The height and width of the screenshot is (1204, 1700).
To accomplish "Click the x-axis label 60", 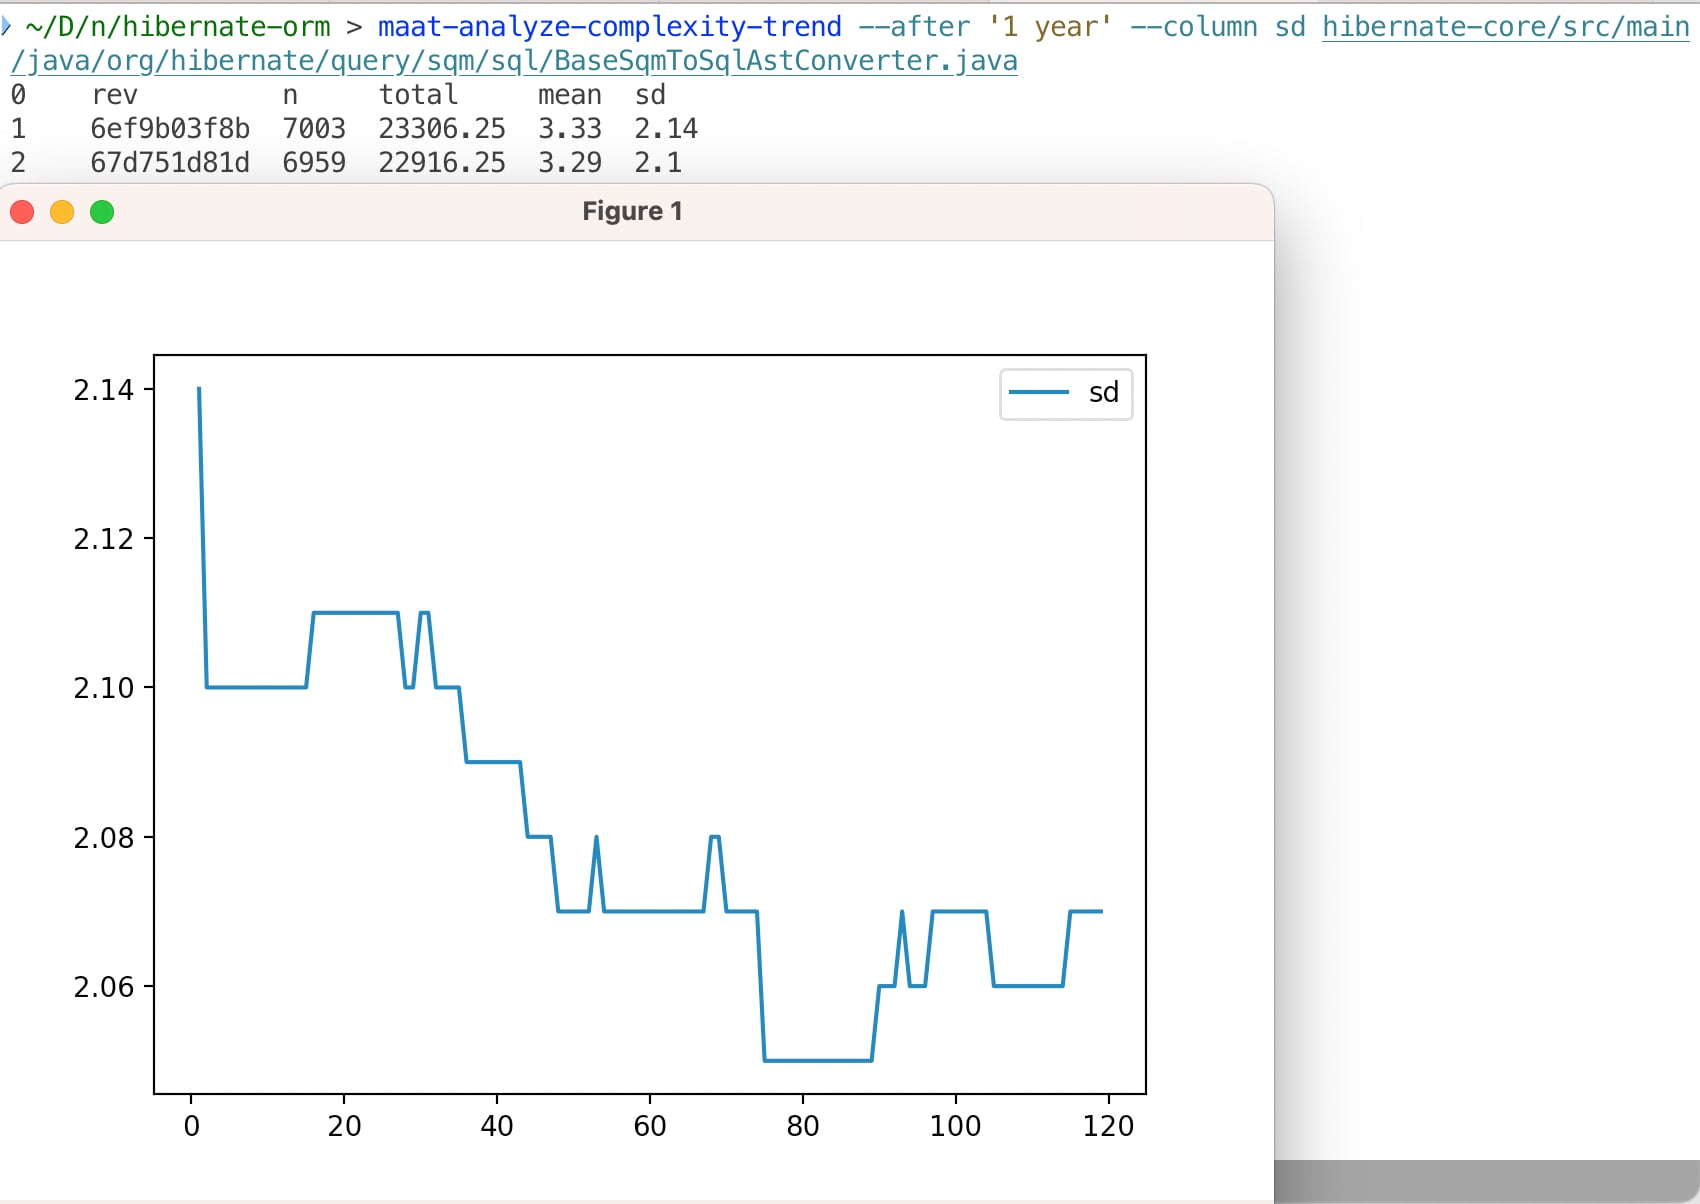I will click(650, 1126).
